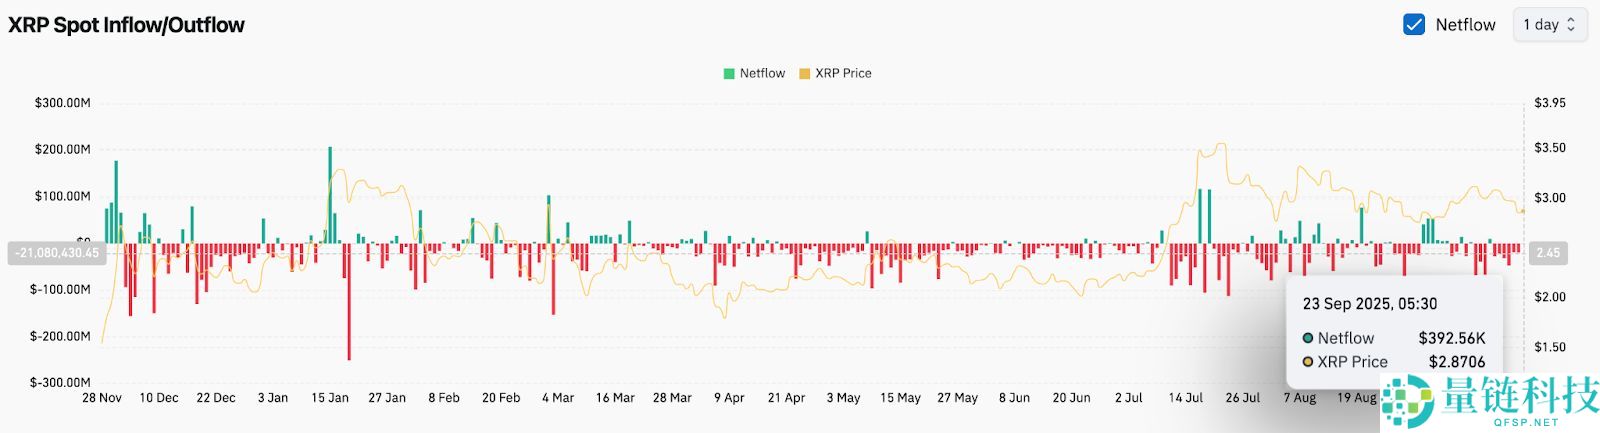Click the "$300.00M" netflow axis label
Screen dimensions: 1600x433
pos(62,103)
